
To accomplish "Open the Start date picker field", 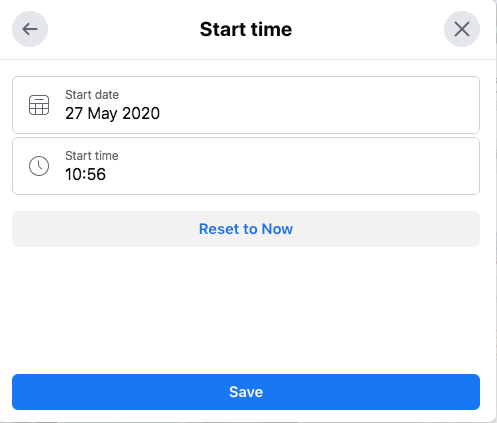I will click(246, 105).
